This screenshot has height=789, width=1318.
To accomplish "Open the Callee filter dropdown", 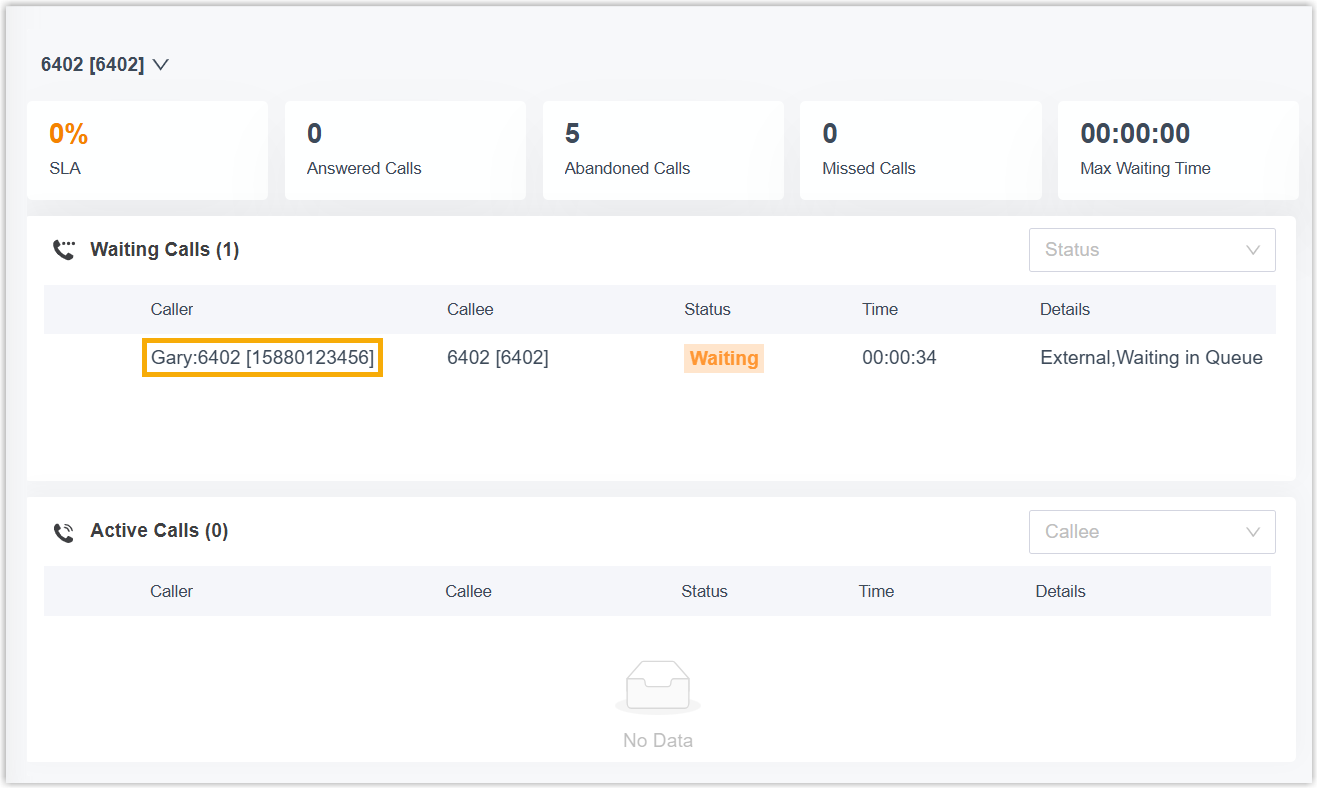I will pyautogui.click(x=1151, y=532).
